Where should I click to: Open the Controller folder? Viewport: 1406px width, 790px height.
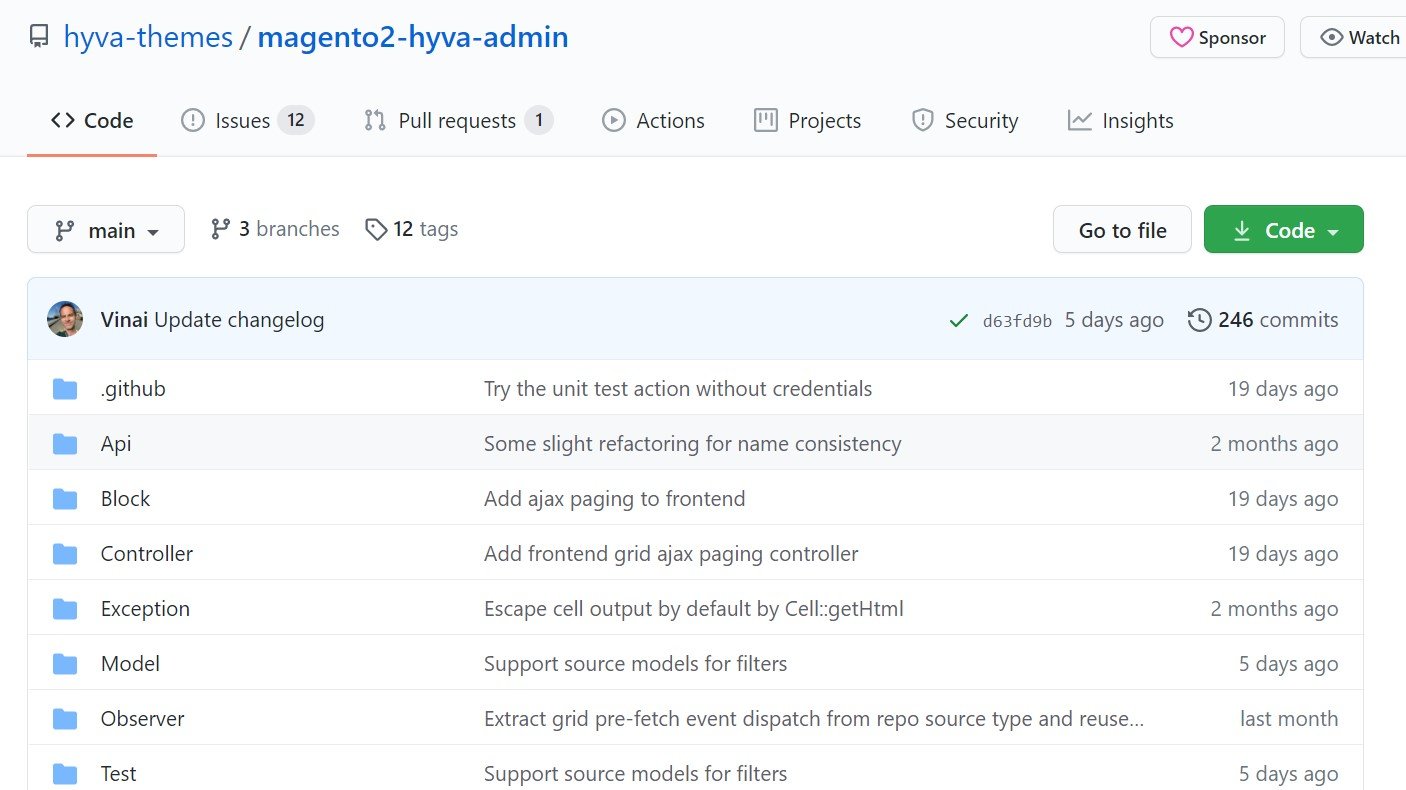(147, 554)
